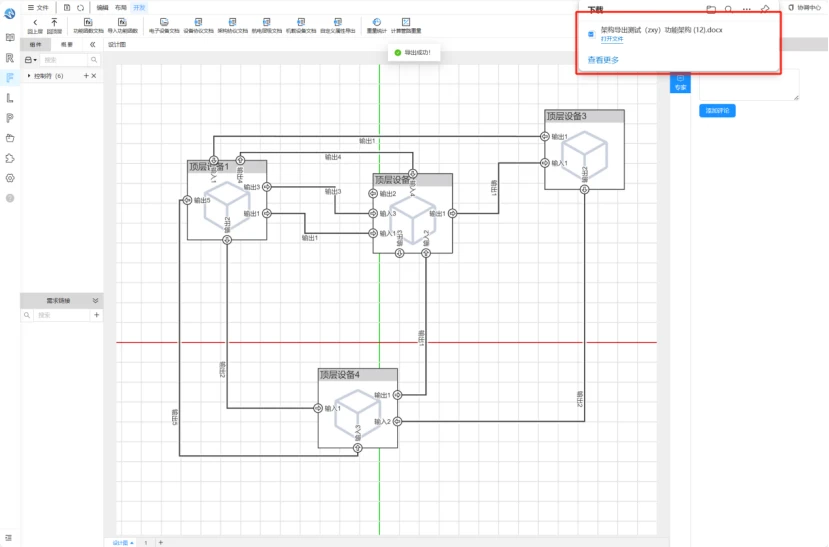
Task: Add a new sheet with the bottom plus
Action: tap(161, 542)
